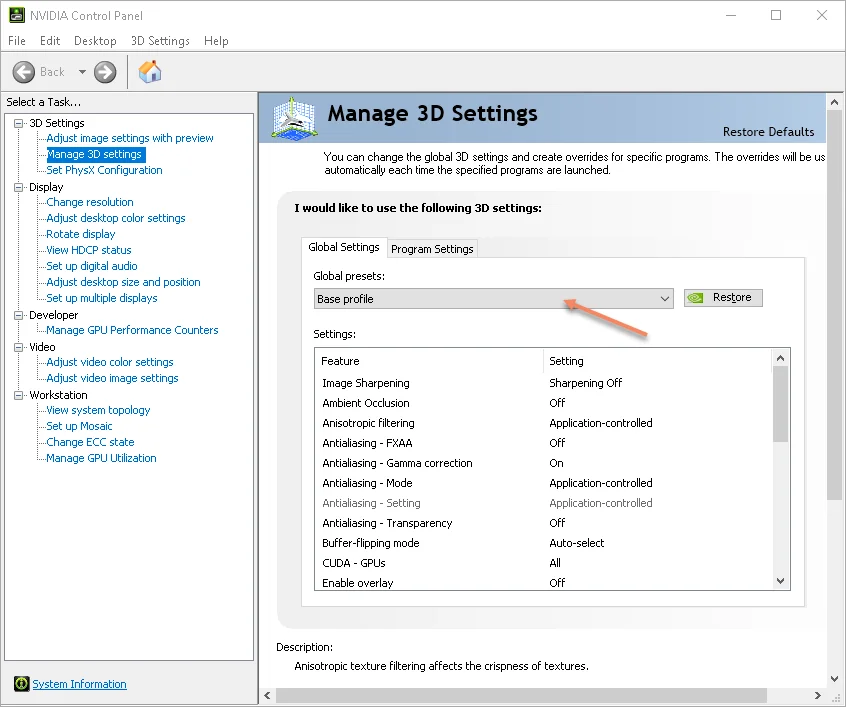Click the Restore Defaults link
846x707 pixels.
point(768,132)
